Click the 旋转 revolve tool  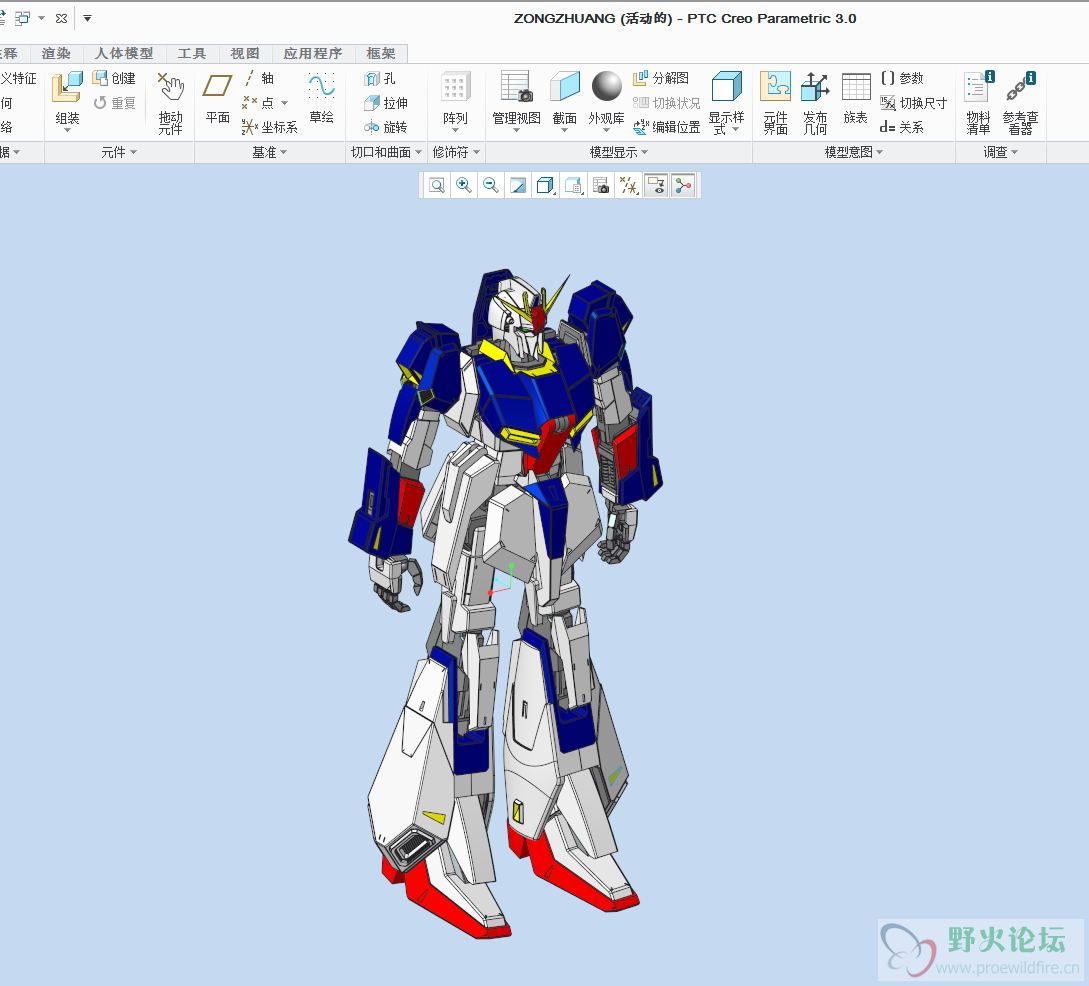coord(386,127)
